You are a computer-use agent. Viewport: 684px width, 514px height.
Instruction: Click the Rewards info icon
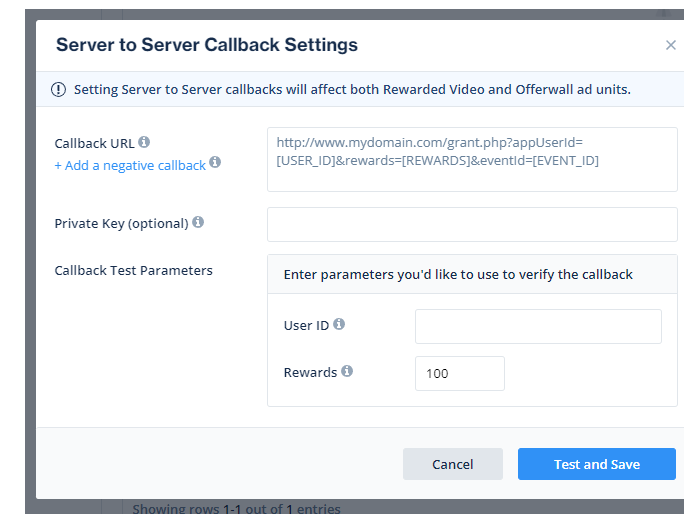coord(347,371)
